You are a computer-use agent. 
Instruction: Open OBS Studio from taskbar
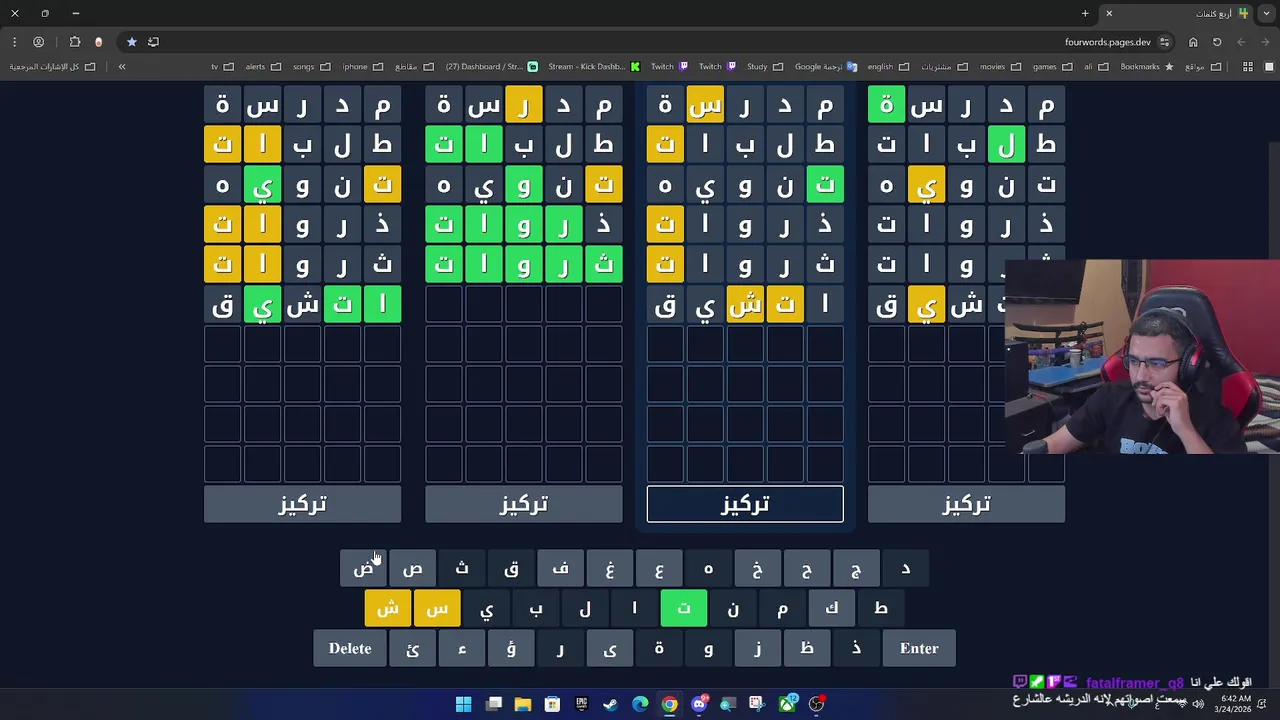click(817, 704)
